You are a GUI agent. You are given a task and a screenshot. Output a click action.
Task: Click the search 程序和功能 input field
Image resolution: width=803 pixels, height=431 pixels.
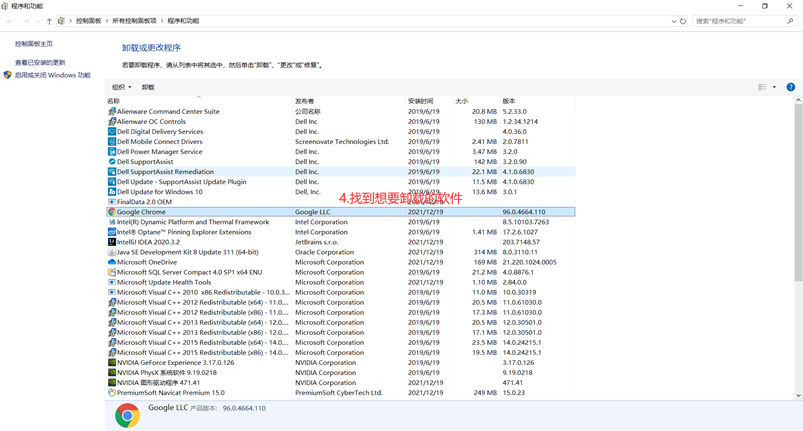[x=740, y=21]
